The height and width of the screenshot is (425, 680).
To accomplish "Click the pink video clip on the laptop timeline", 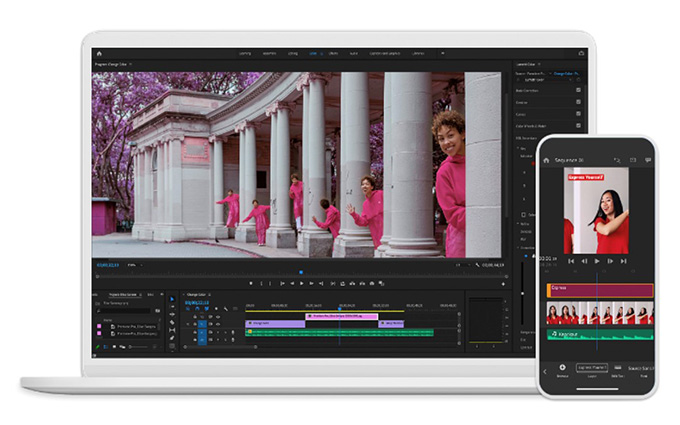I will coord(341,316).
